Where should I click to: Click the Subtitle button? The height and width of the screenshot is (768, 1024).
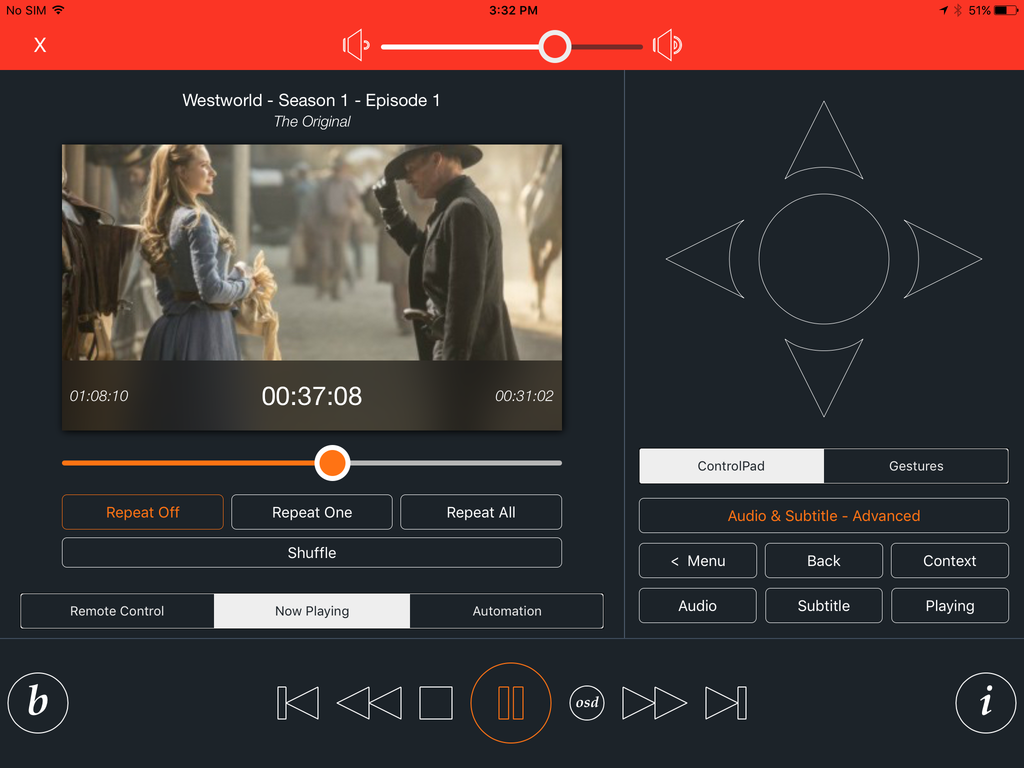click(x=824, y=605)
